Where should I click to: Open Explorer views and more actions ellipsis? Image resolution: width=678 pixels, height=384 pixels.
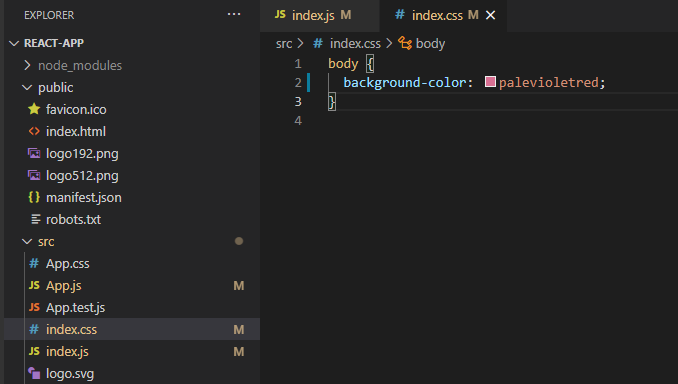click(234, 14)
